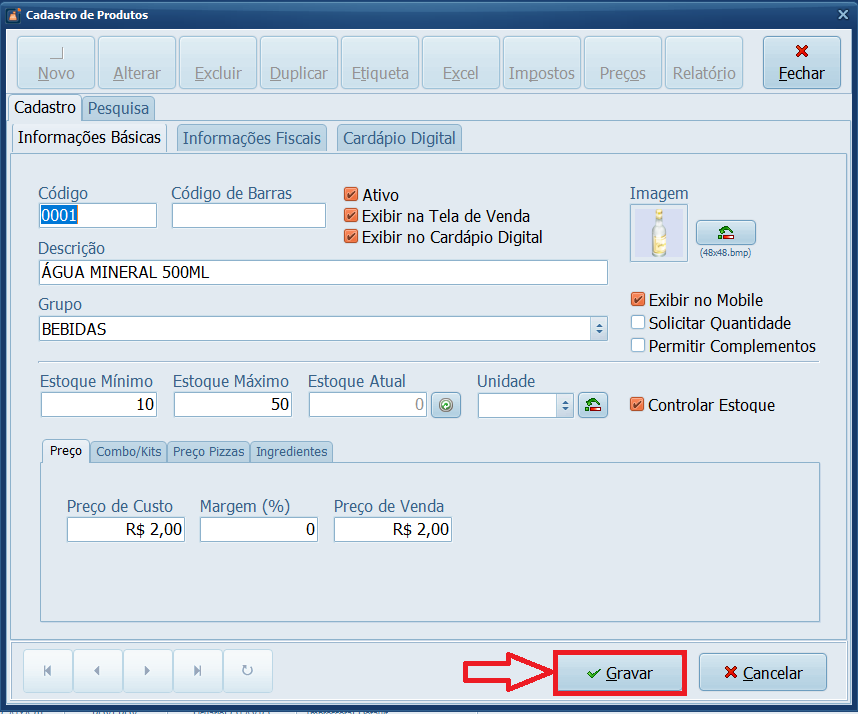Refresh the current record
This screenshot has width=858, height=714.
point(247,672)
